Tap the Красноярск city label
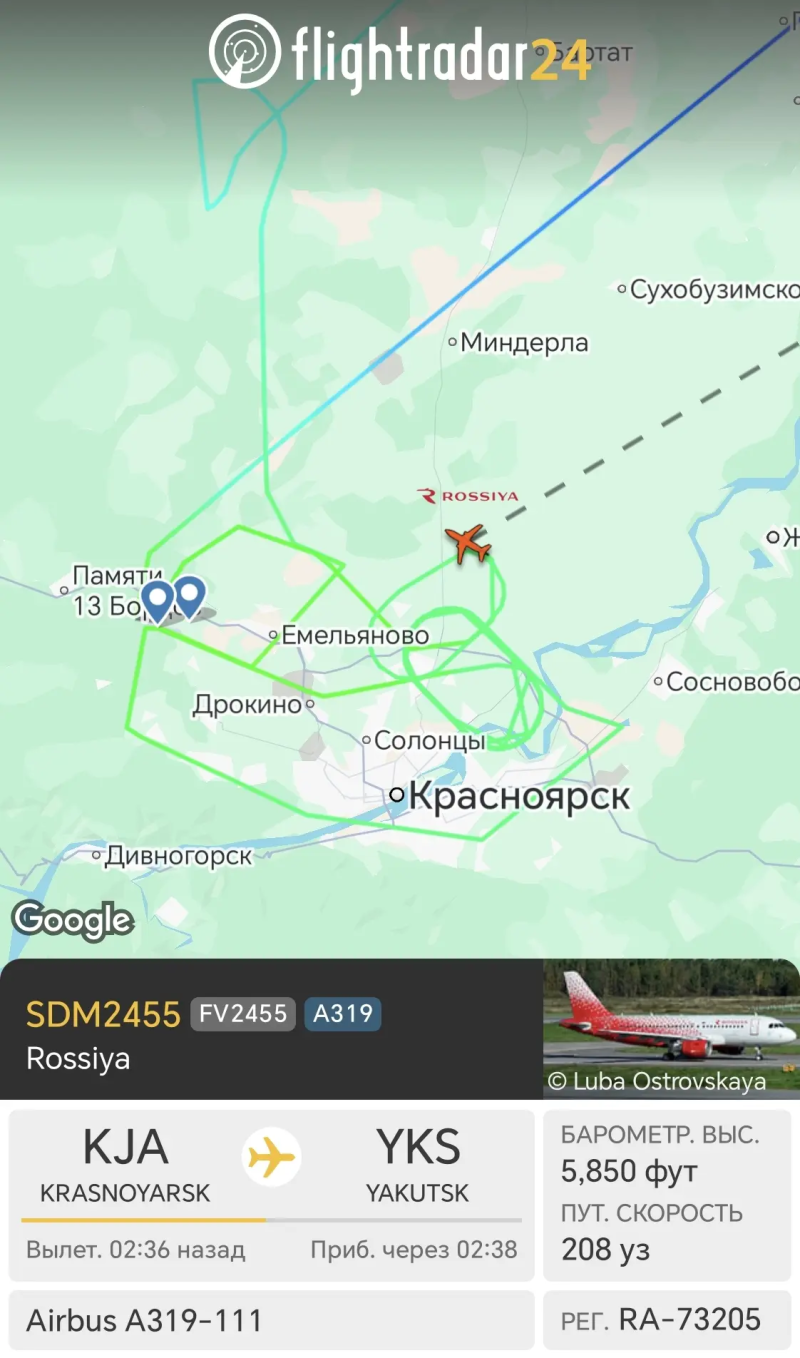 click(x=519, y=797)
